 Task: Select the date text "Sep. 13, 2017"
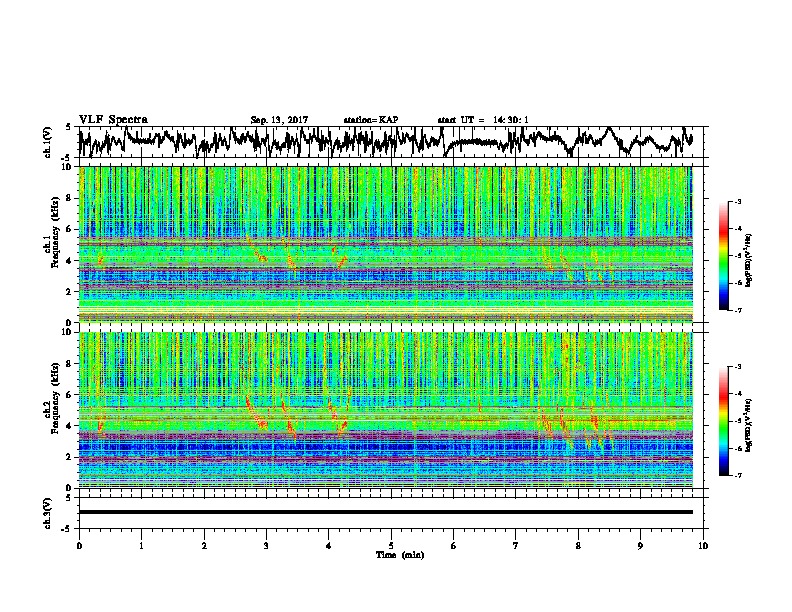point(279,120)
